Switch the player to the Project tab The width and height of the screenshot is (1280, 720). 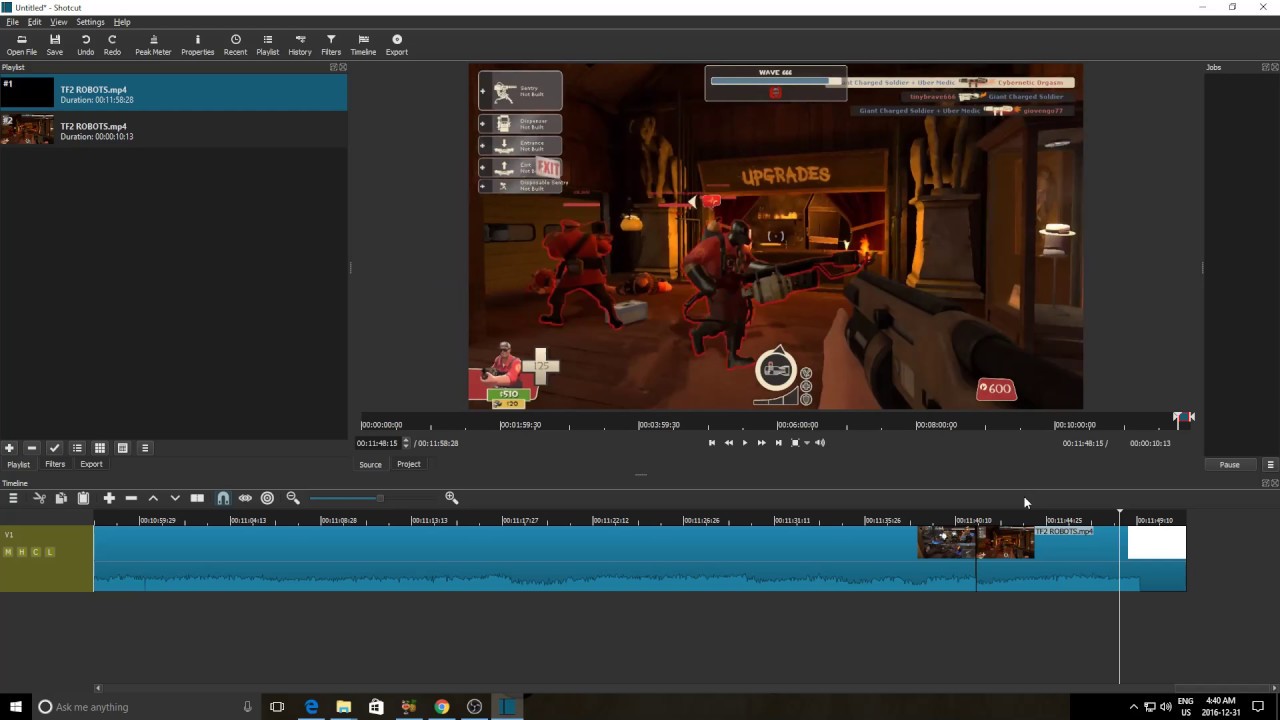coord(408,464)
